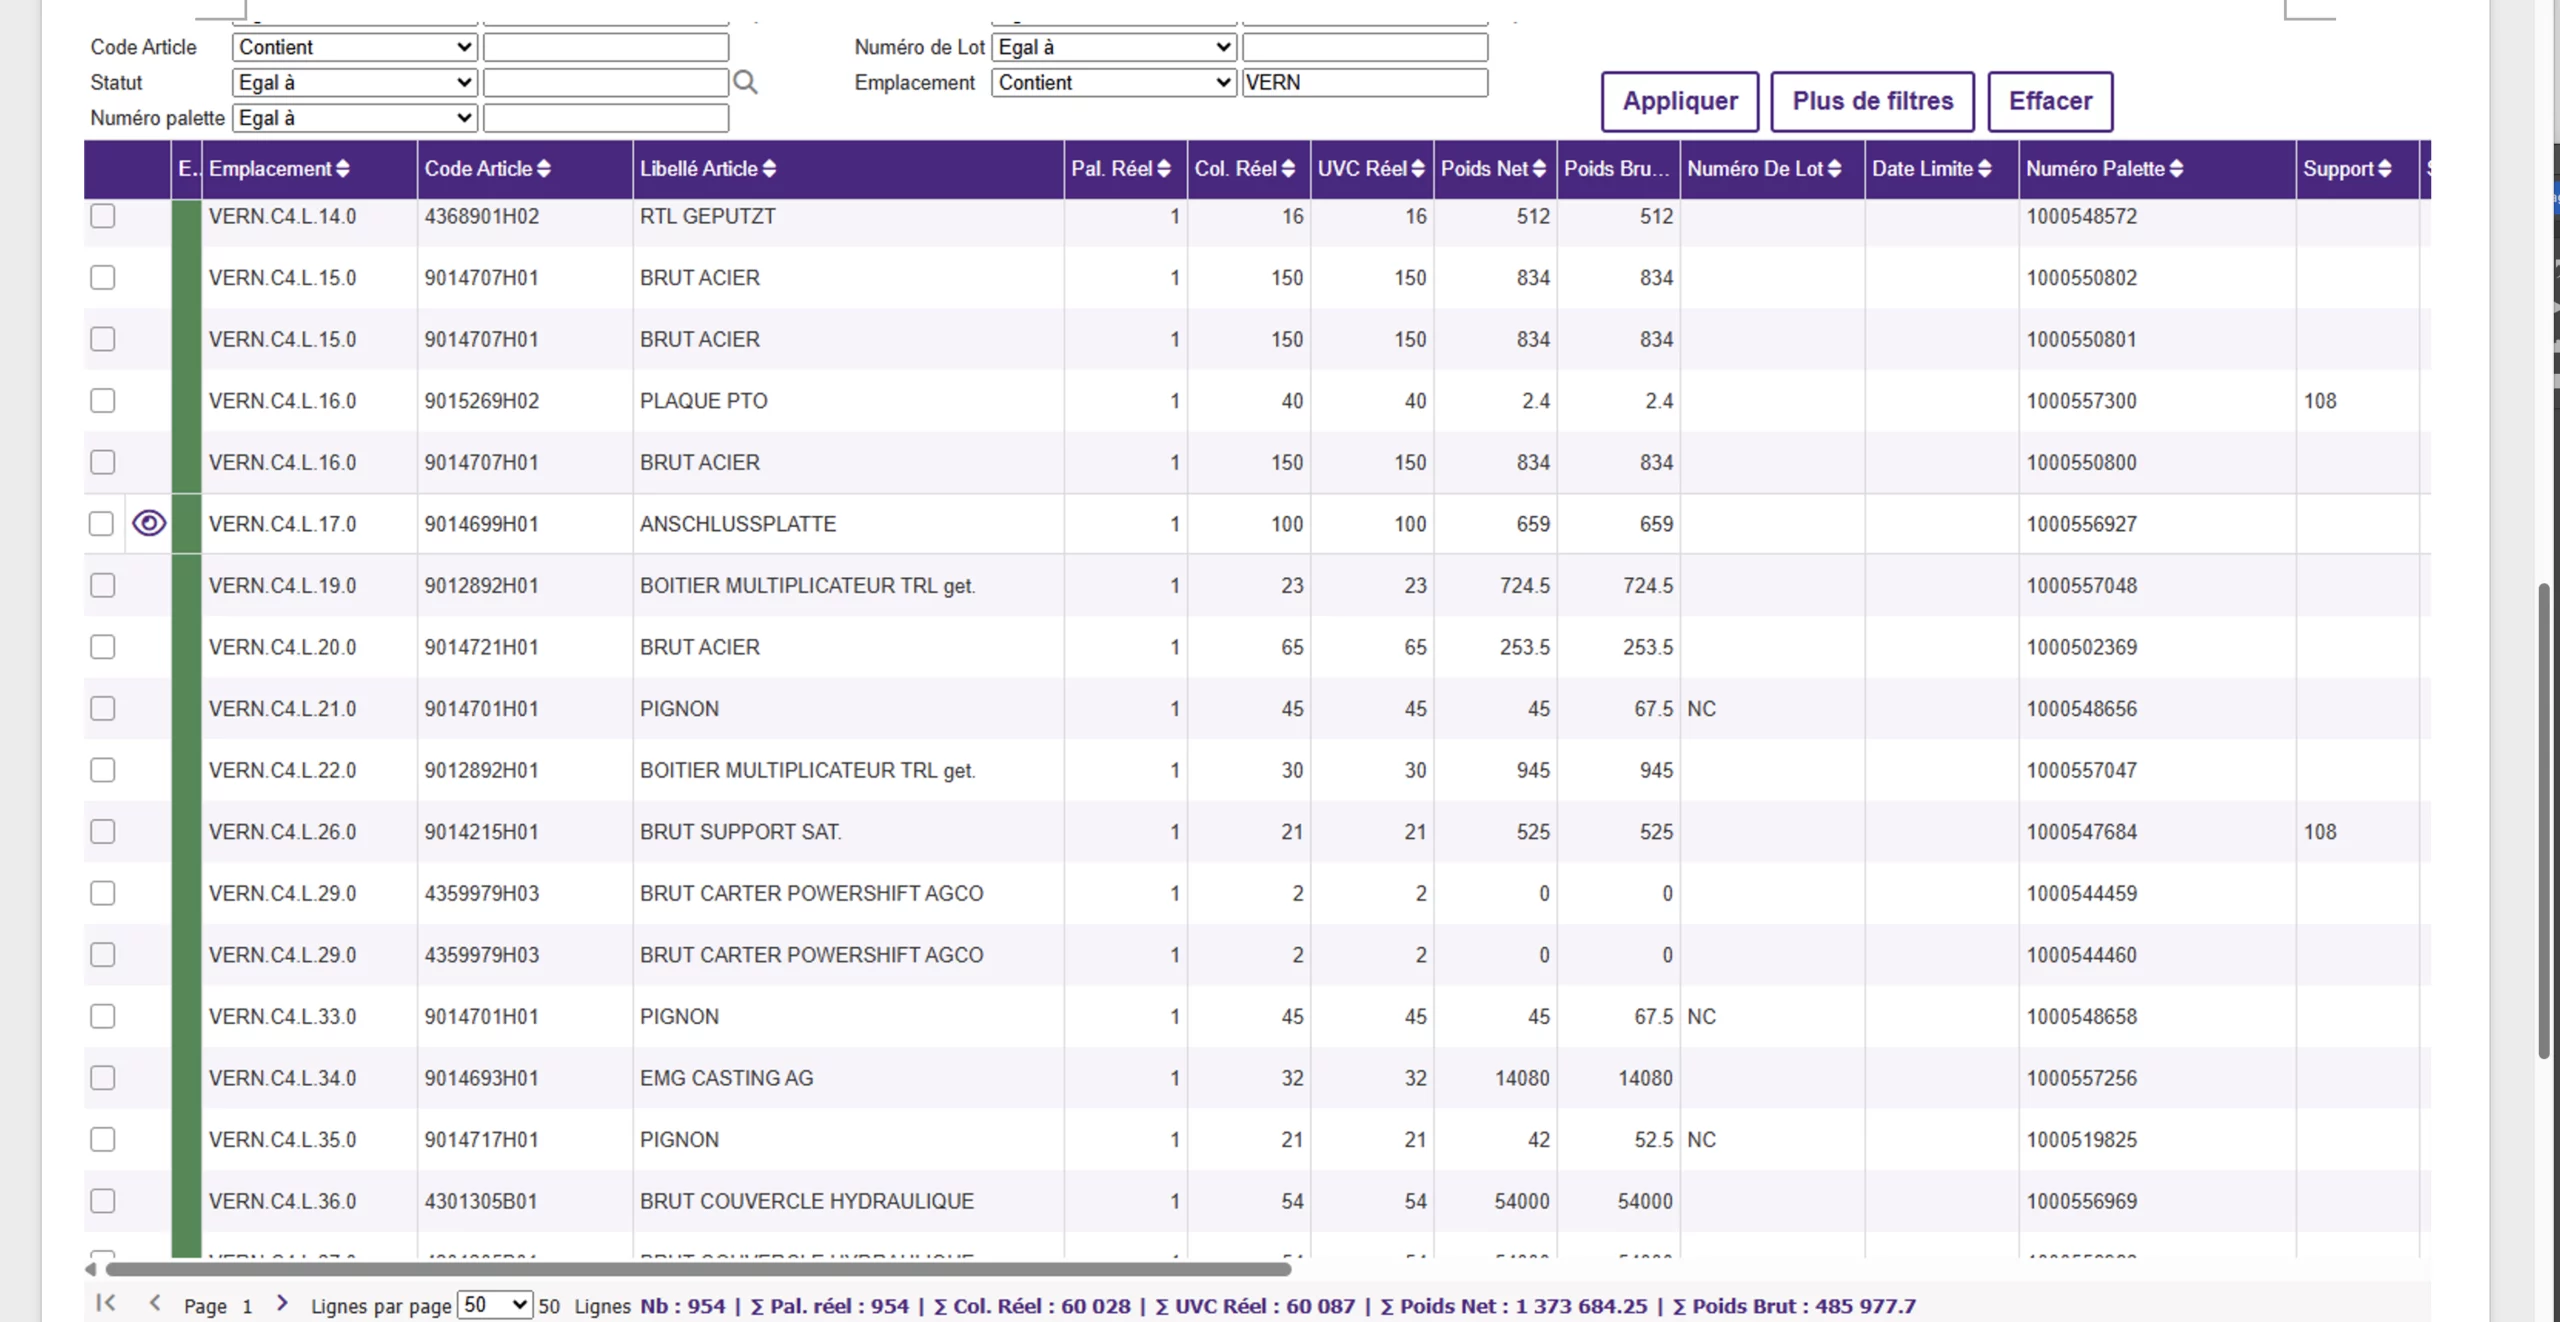Check the row for PLAQUE PTO
Screen dimensions: 2560x1322
103,400
